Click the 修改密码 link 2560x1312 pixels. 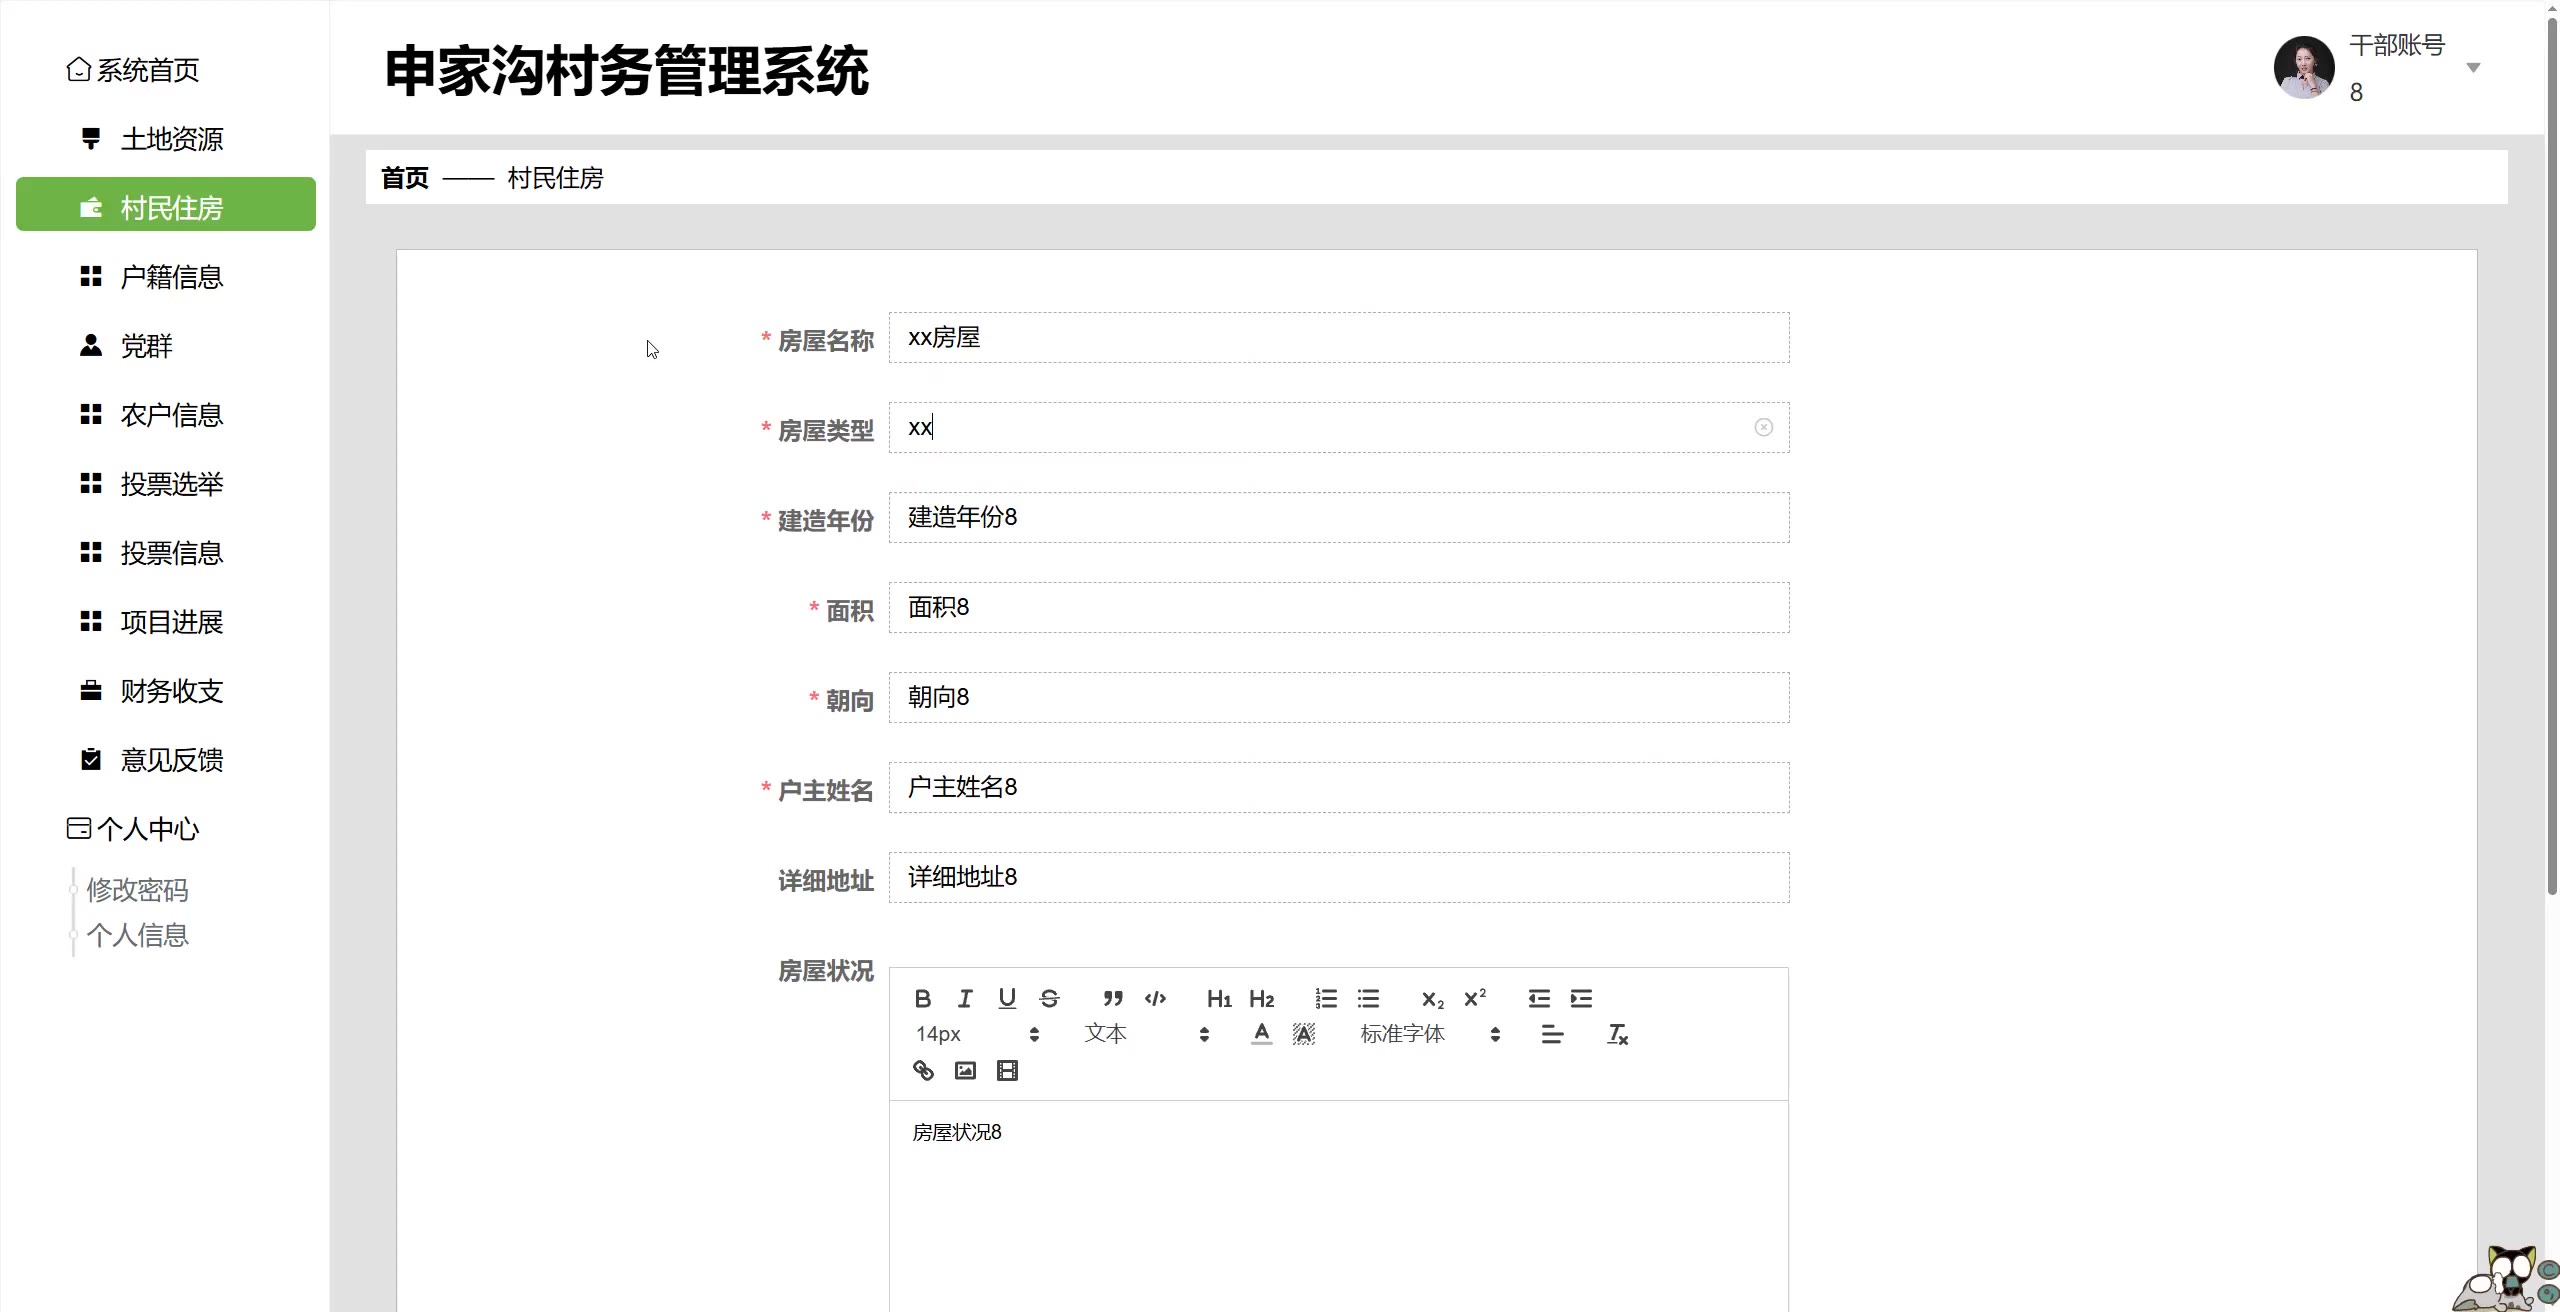137,890
